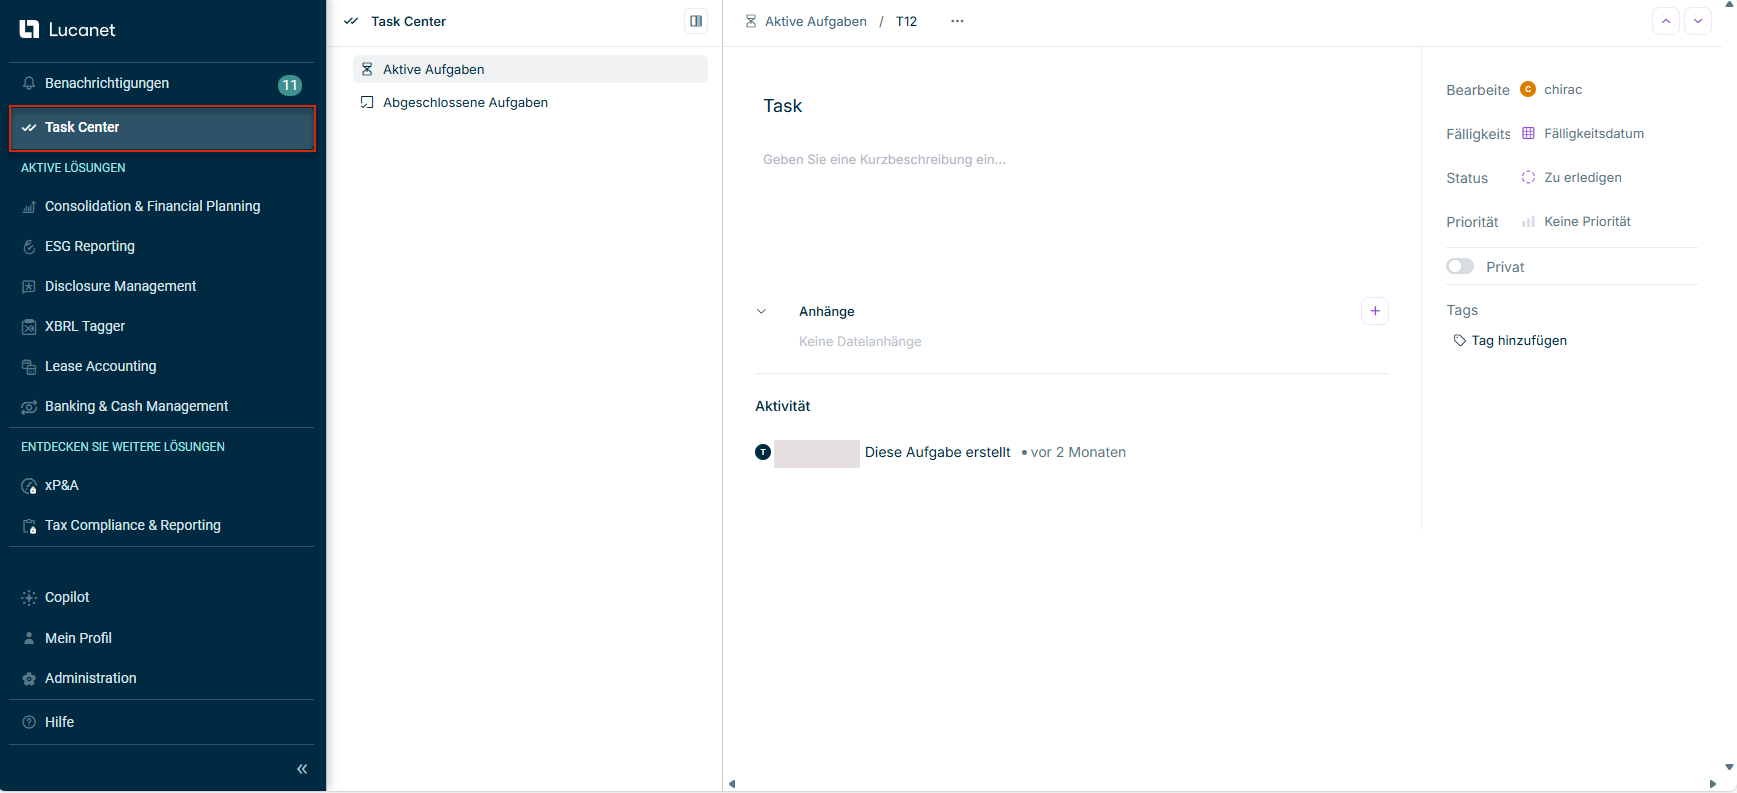Click the Keine Dateianhänge text
Viewport: 1737px width, 793px height.
(x=860, y=342)
